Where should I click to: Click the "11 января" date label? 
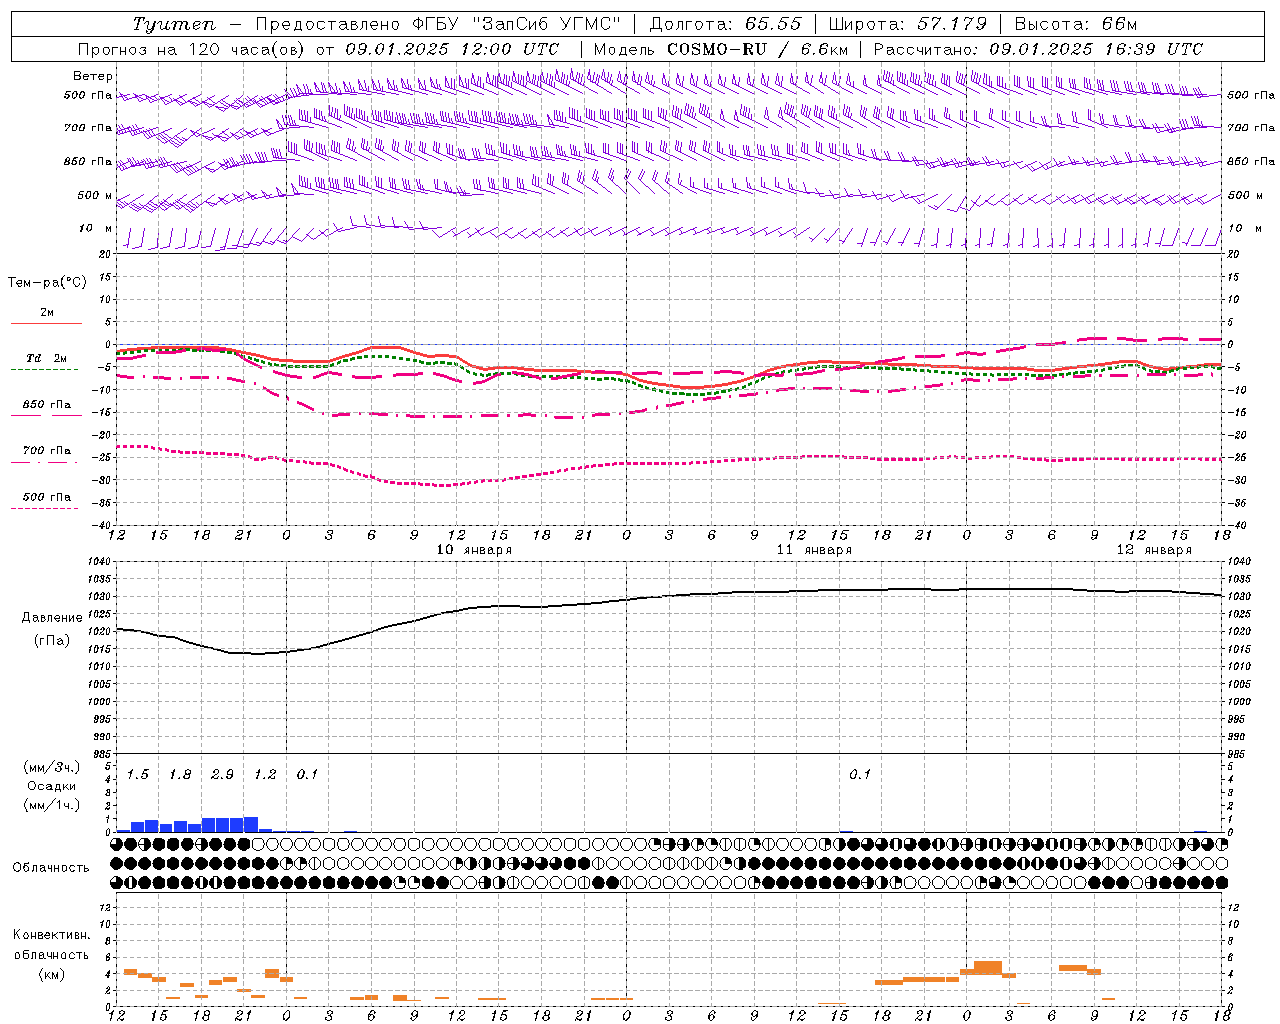(x=815, y=550)
